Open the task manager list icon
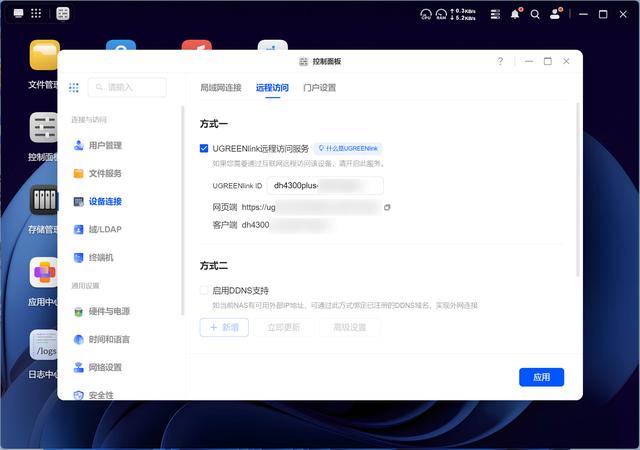Viewport: 640px width, 450px height. [x=495, y=14]
